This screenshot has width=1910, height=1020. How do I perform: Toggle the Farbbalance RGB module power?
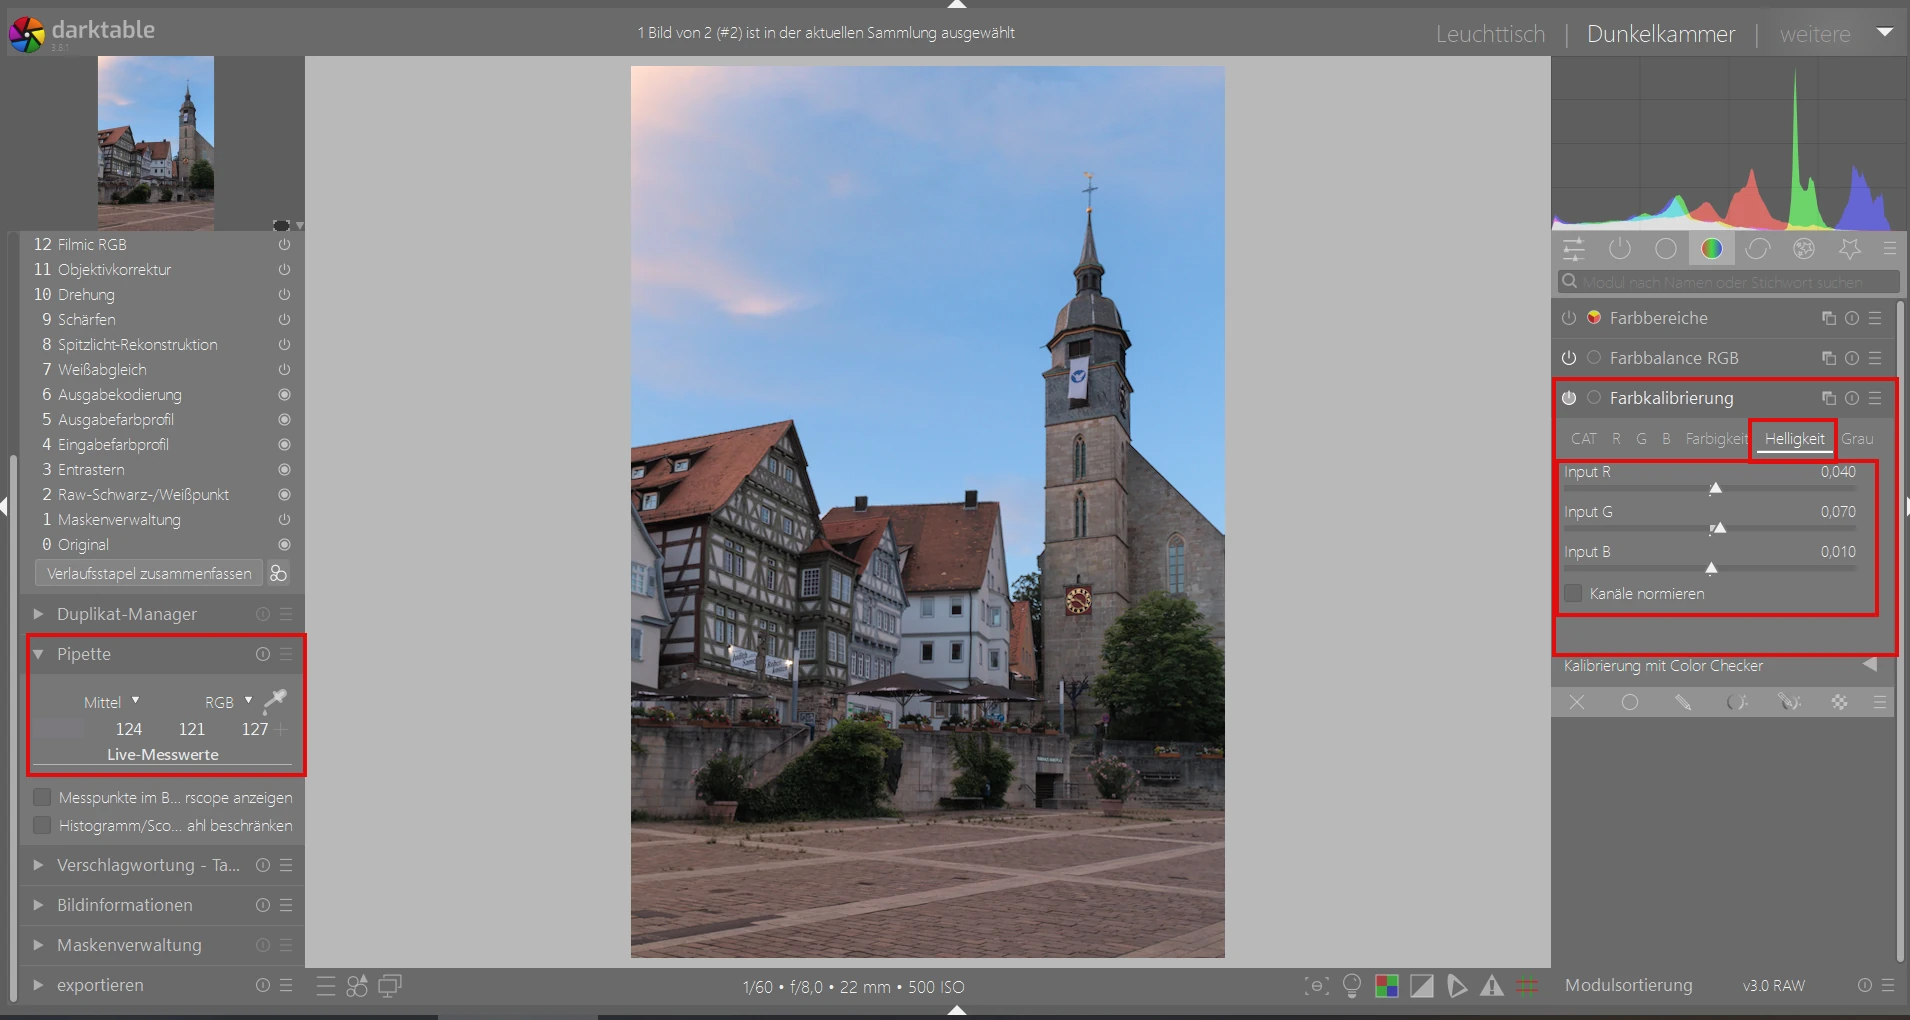point(1569,358)
